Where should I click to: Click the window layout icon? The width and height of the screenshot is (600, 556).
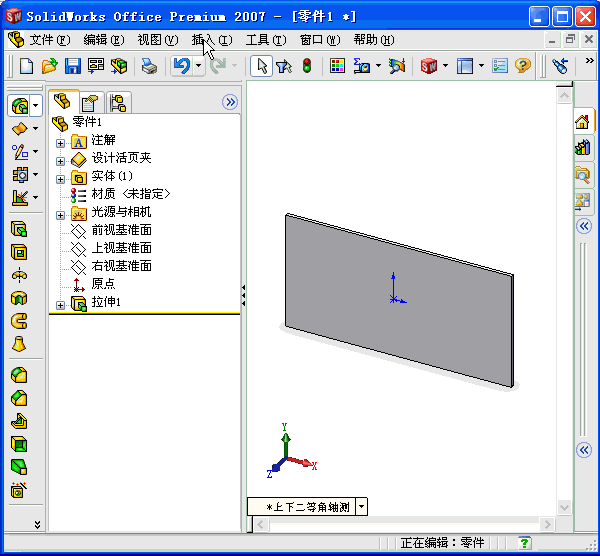pyautogui.click(x=465, y=66)
